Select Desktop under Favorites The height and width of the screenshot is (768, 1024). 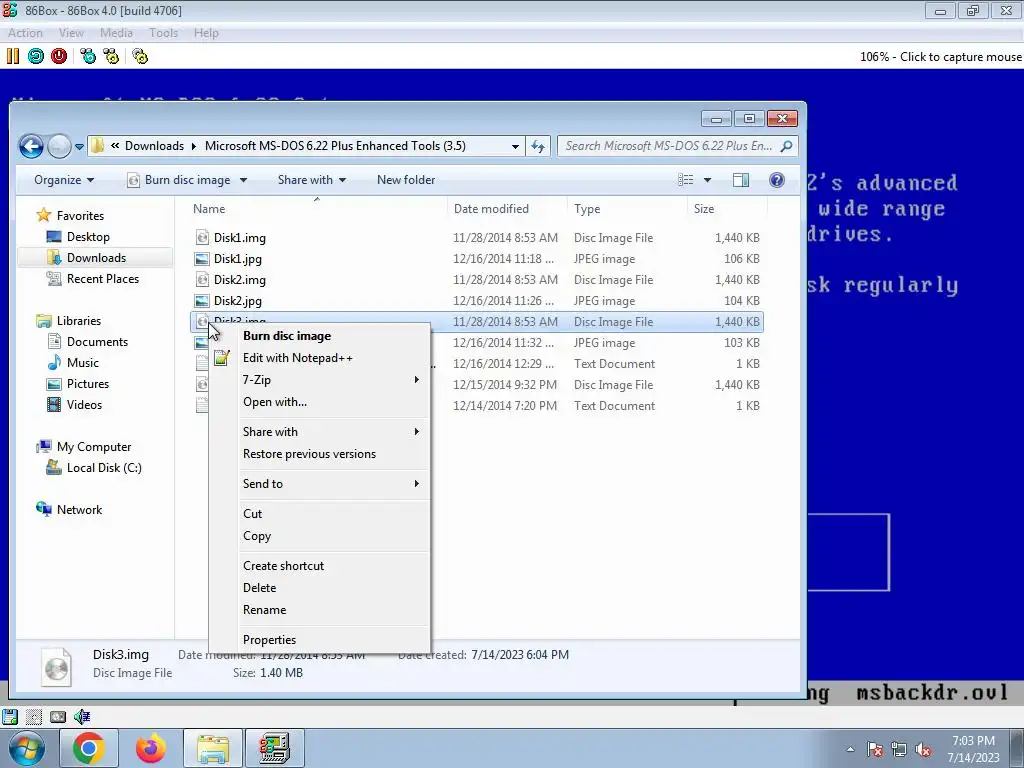88,237
